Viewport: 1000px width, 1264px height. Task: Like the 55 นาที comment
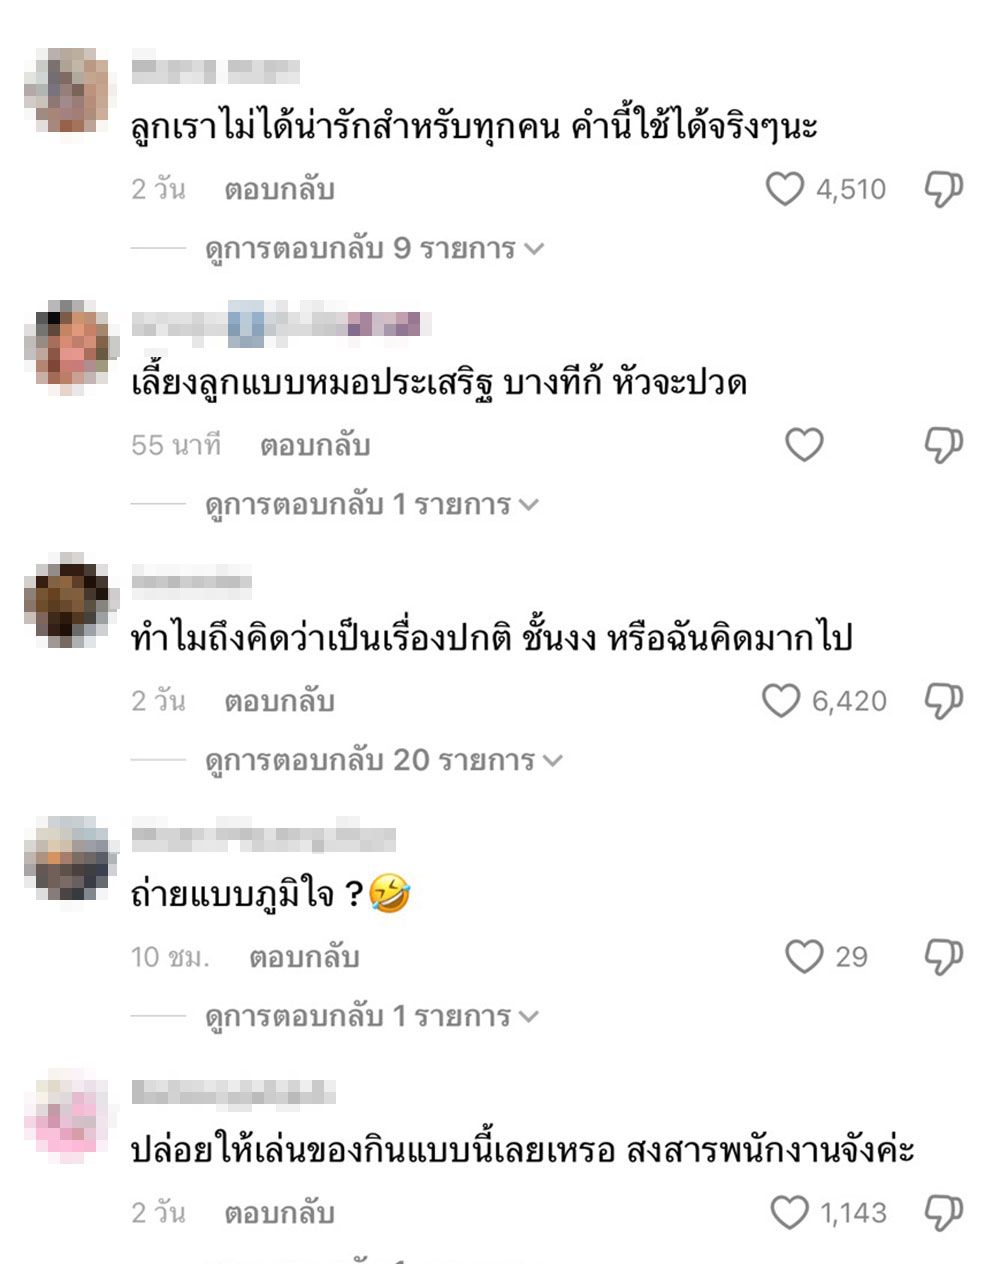click(x=804, y=445)
